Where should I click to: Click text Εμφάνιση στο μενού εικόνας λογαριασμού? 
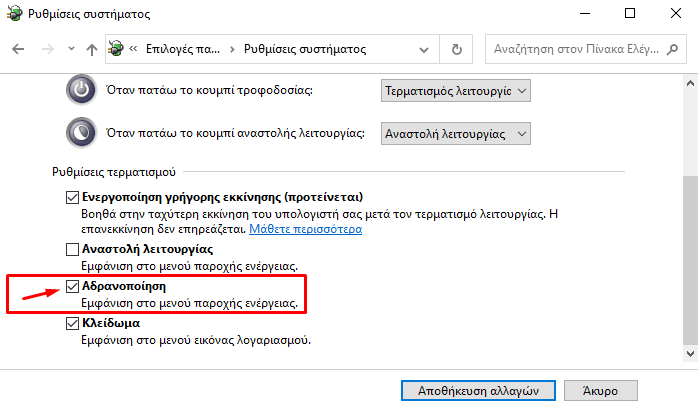(x=196, y=340)
